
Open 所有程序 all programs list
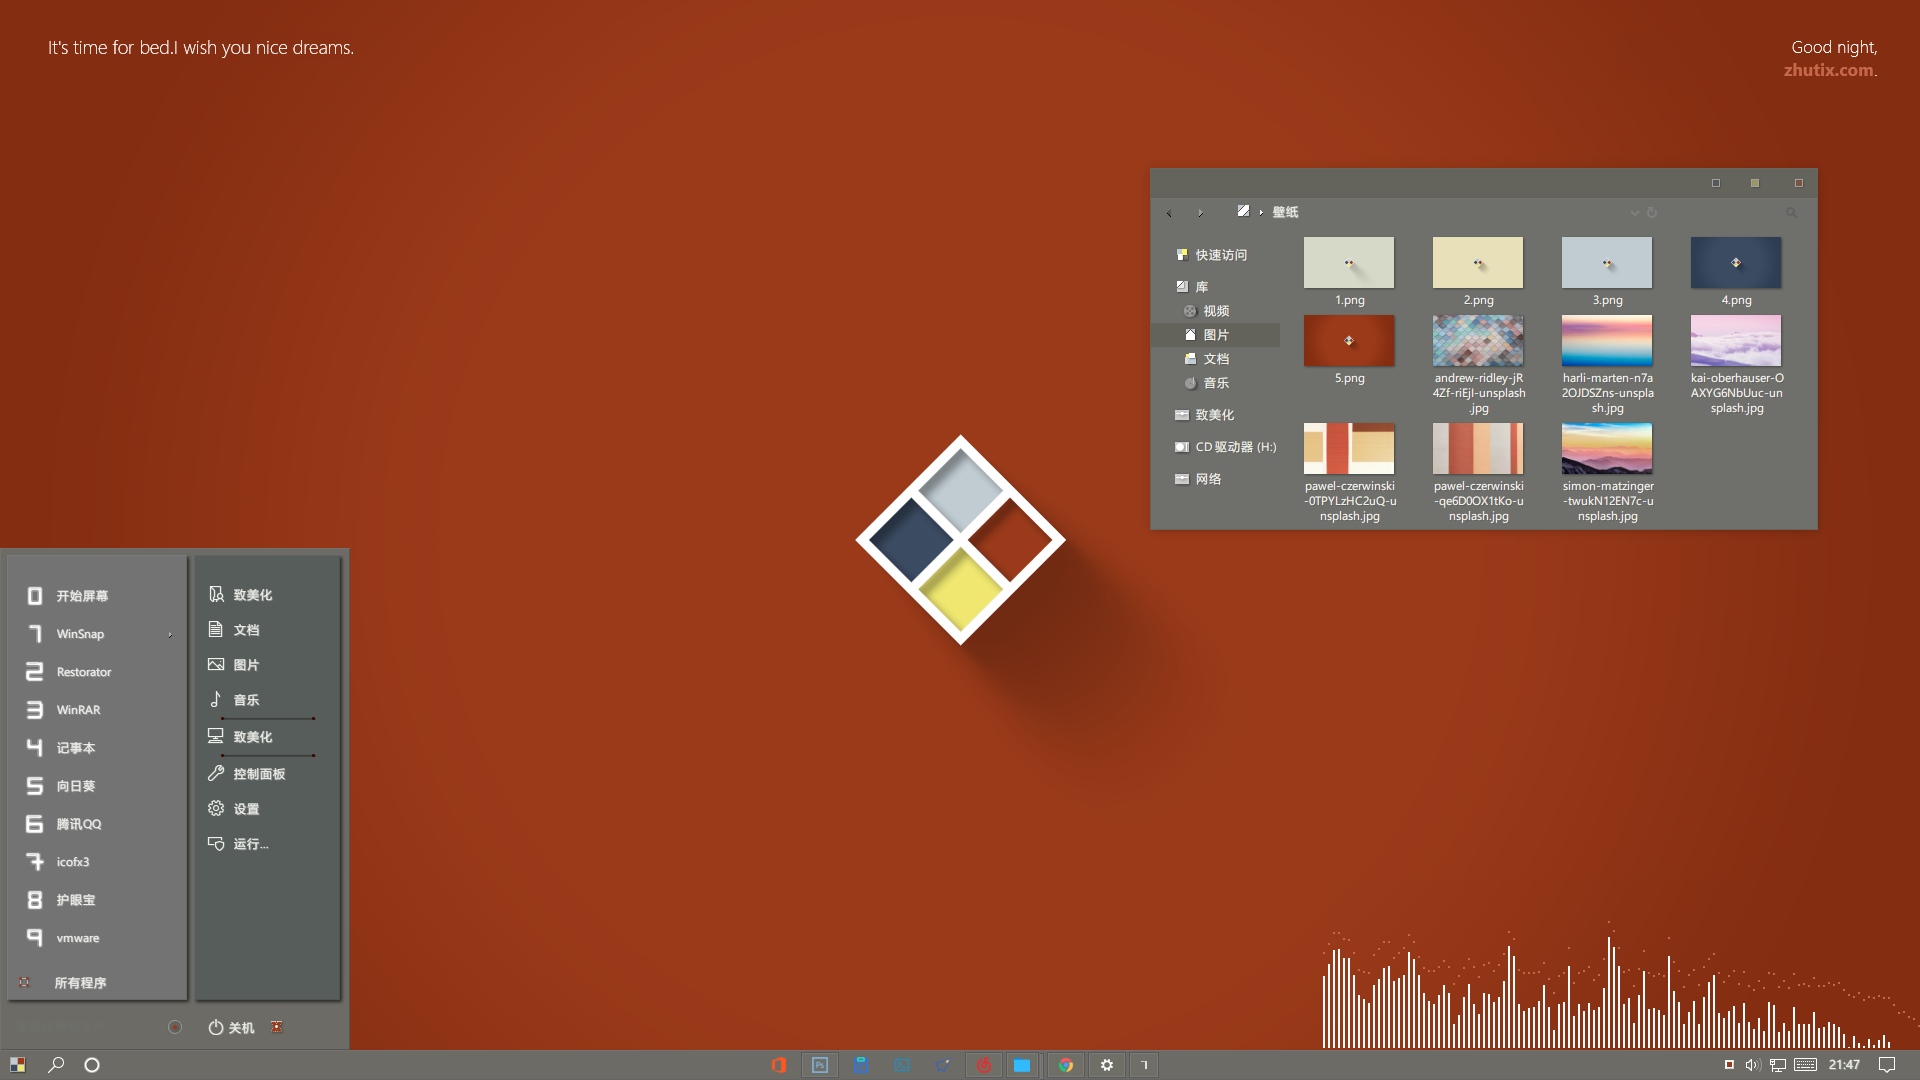tap(80, 983)
